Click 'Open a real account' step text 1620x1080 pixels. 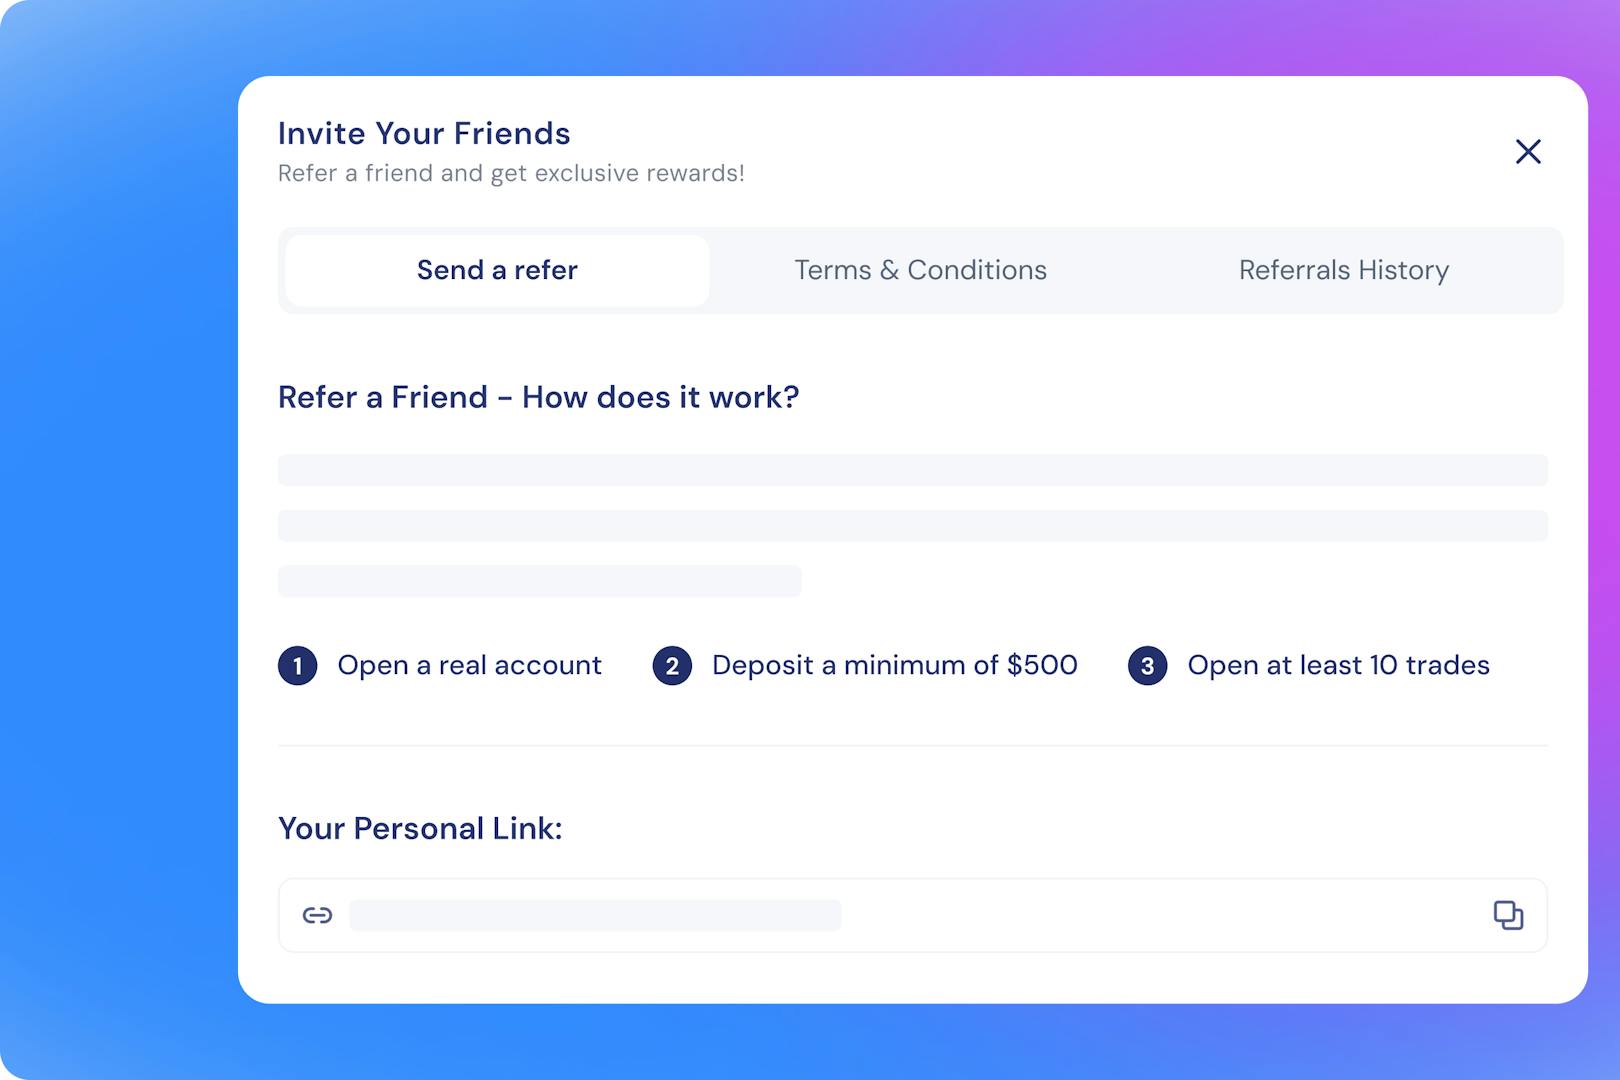click(x=469, y=665)
